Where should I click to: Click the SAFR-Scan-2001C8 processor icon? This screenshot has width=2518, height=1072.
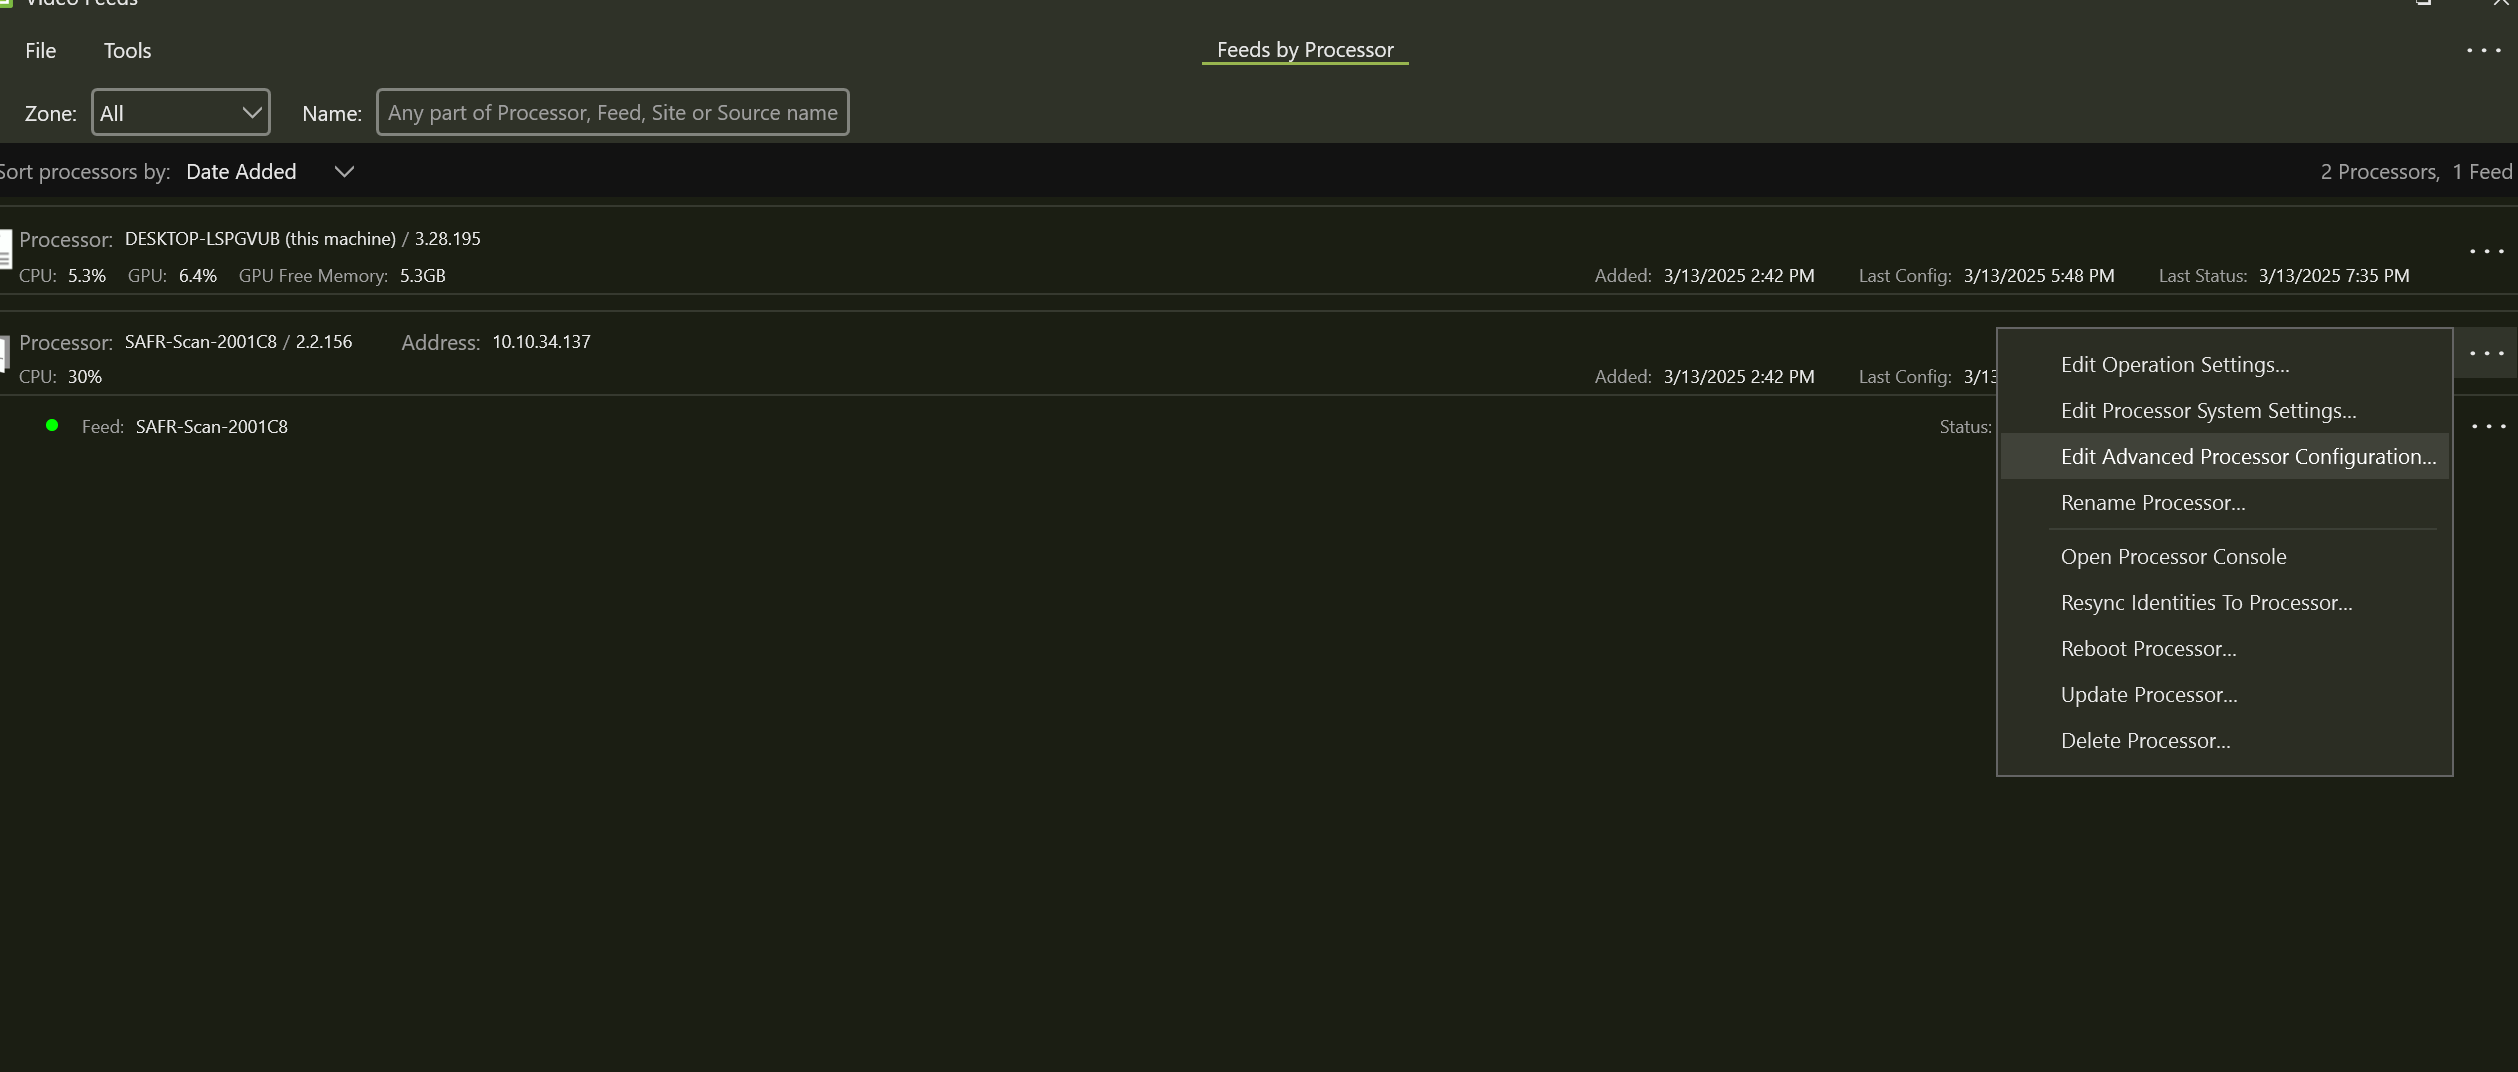pyautogui.click(x=6, y=352)
